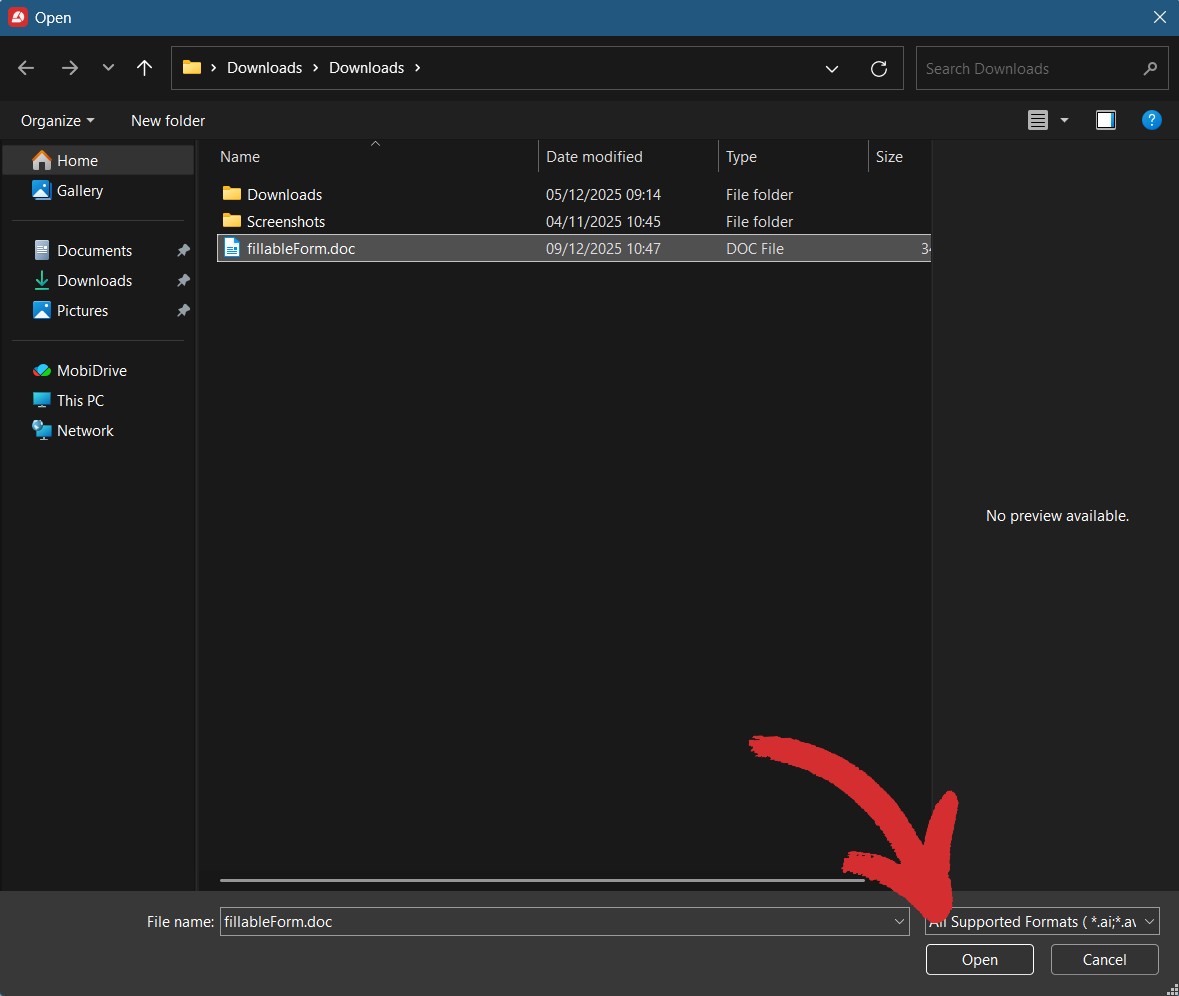Sort files by Date modified column

click(x=594, y=157)
